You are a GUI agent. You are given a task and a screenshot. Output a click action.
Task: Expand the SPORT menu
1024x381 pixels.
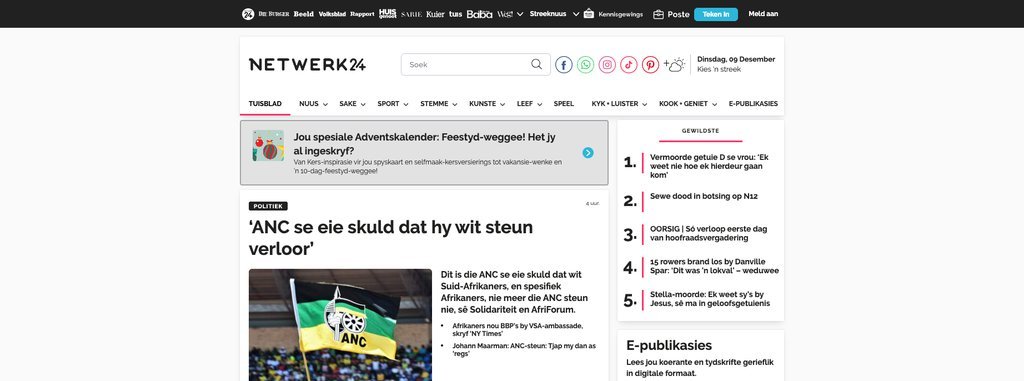point(392,104)
